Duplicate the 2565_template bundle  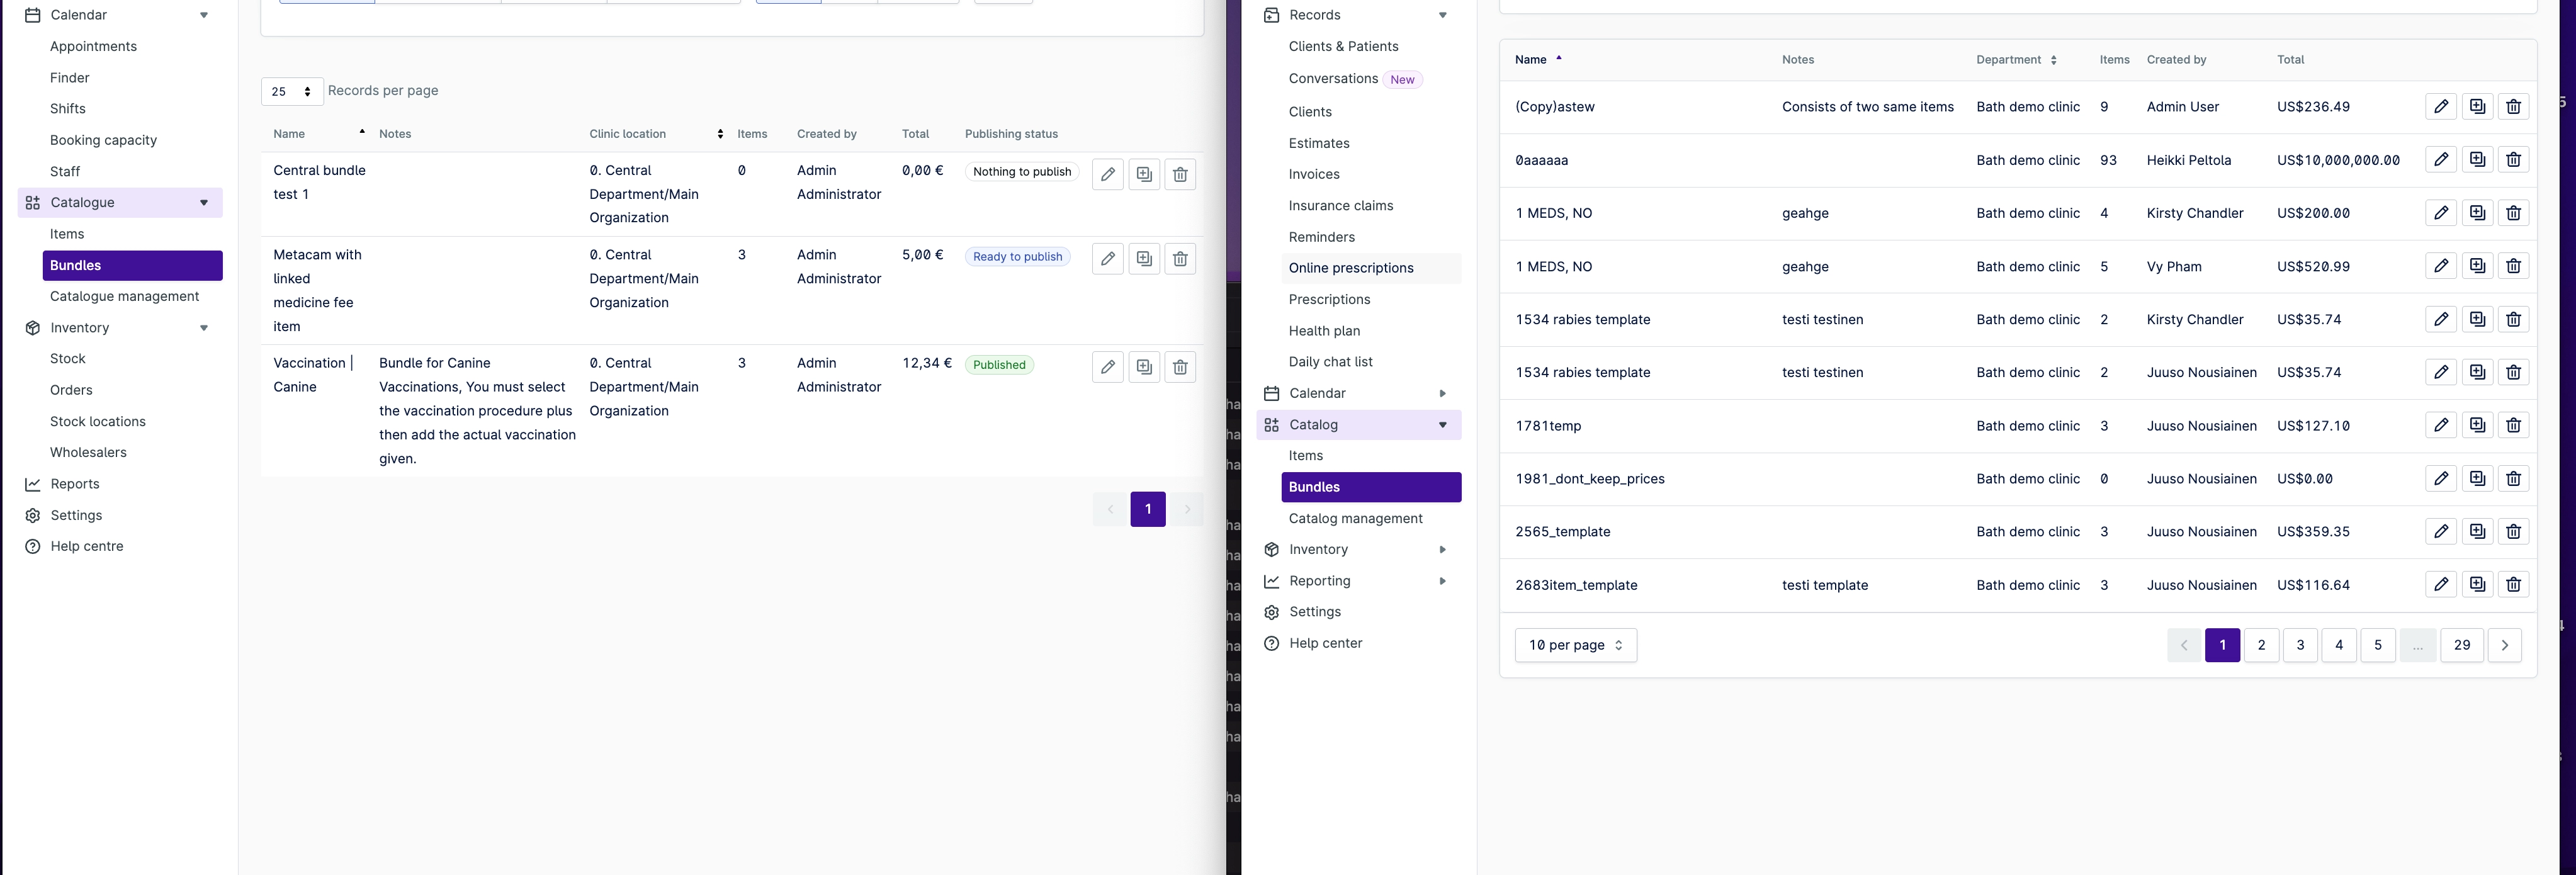pos(2477,531)
